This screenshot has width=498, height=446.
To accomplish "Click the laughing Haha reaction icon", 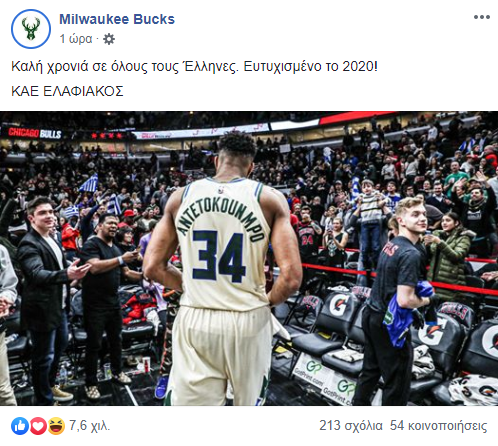I will [56, 426].
